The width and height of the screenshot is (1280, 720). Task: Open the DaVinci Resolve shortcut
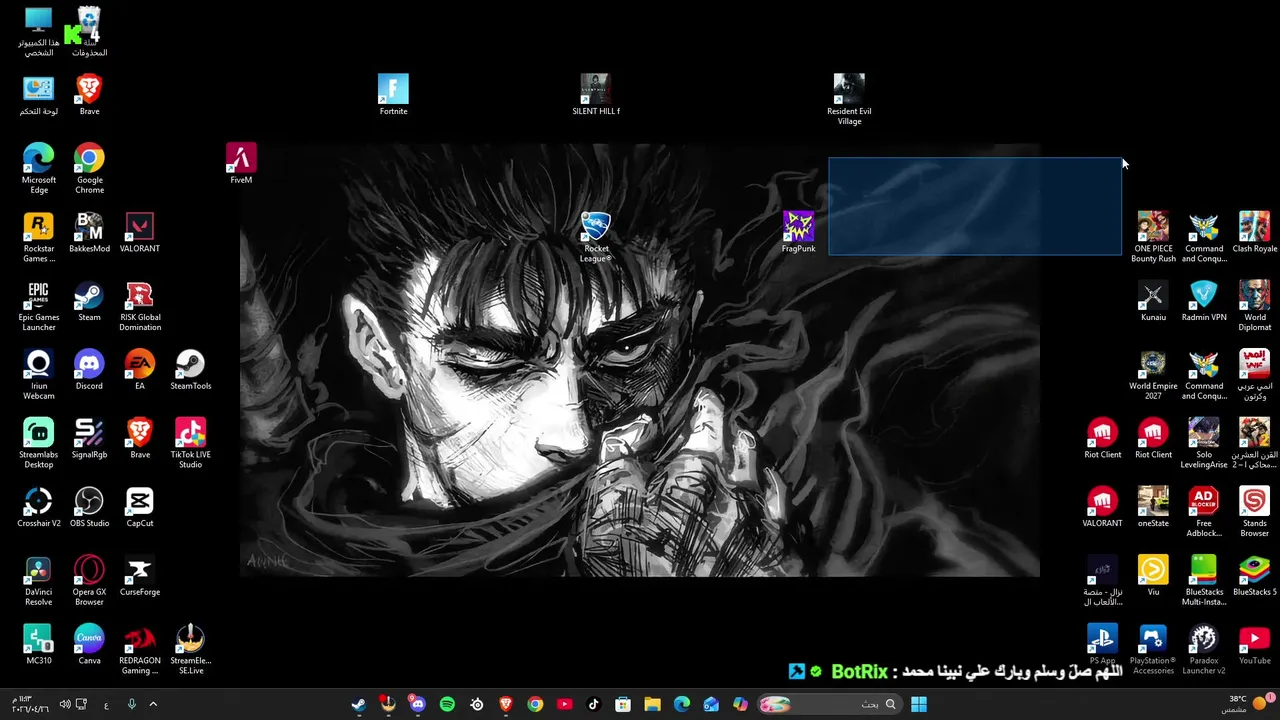(x=38, y=580)
